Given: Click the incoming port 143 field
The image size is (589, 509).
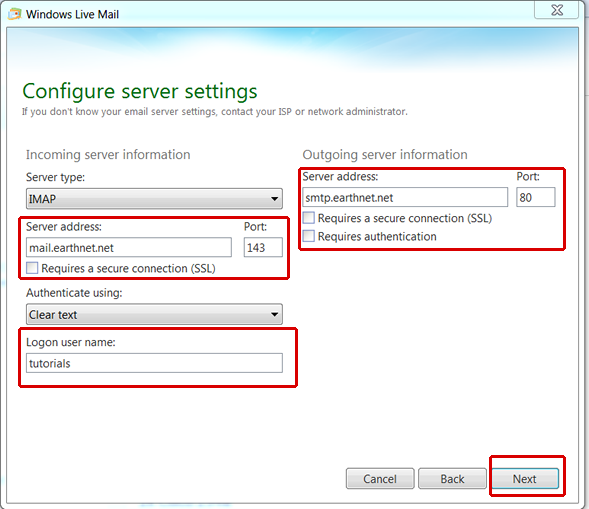Looking at the screenshot, I should tap(263, 248).
